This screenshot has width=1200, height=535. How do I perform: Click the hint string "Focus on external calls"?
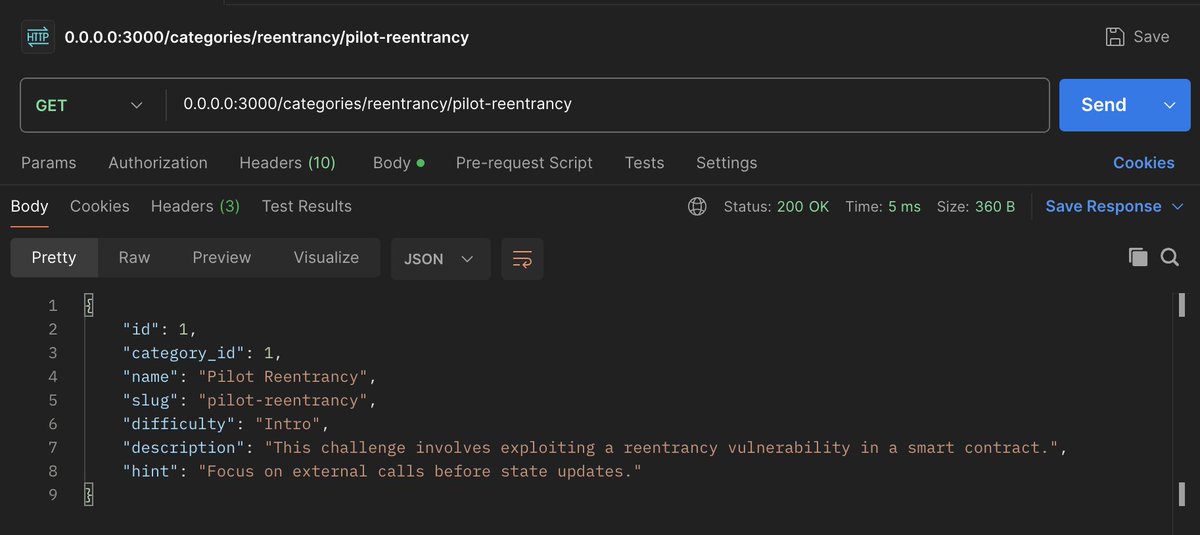[419, 472]
